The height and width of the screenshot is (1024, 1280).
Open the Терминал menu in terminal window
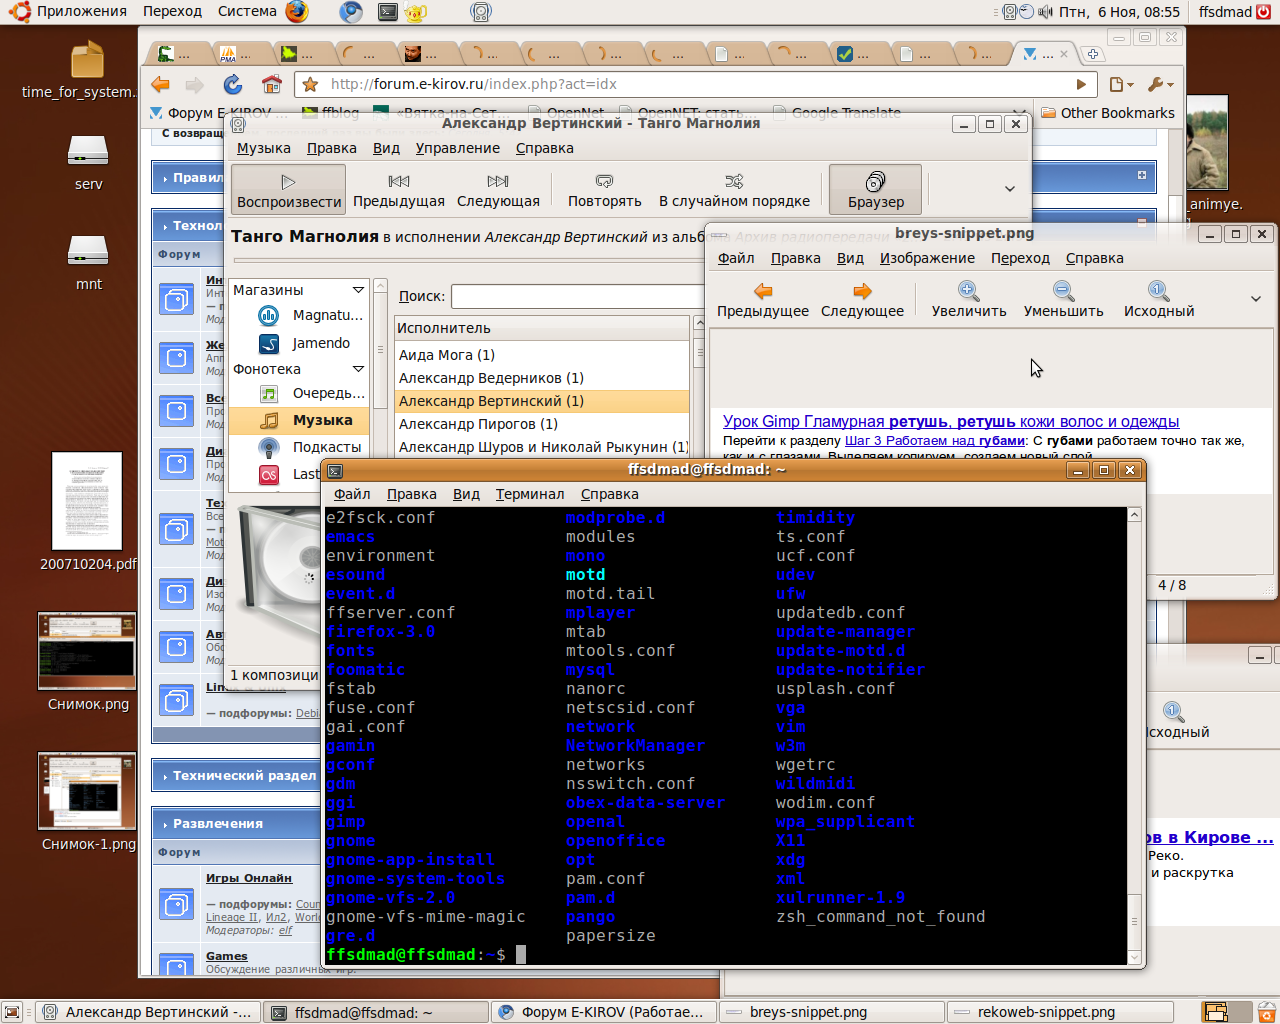pos(529,494)
